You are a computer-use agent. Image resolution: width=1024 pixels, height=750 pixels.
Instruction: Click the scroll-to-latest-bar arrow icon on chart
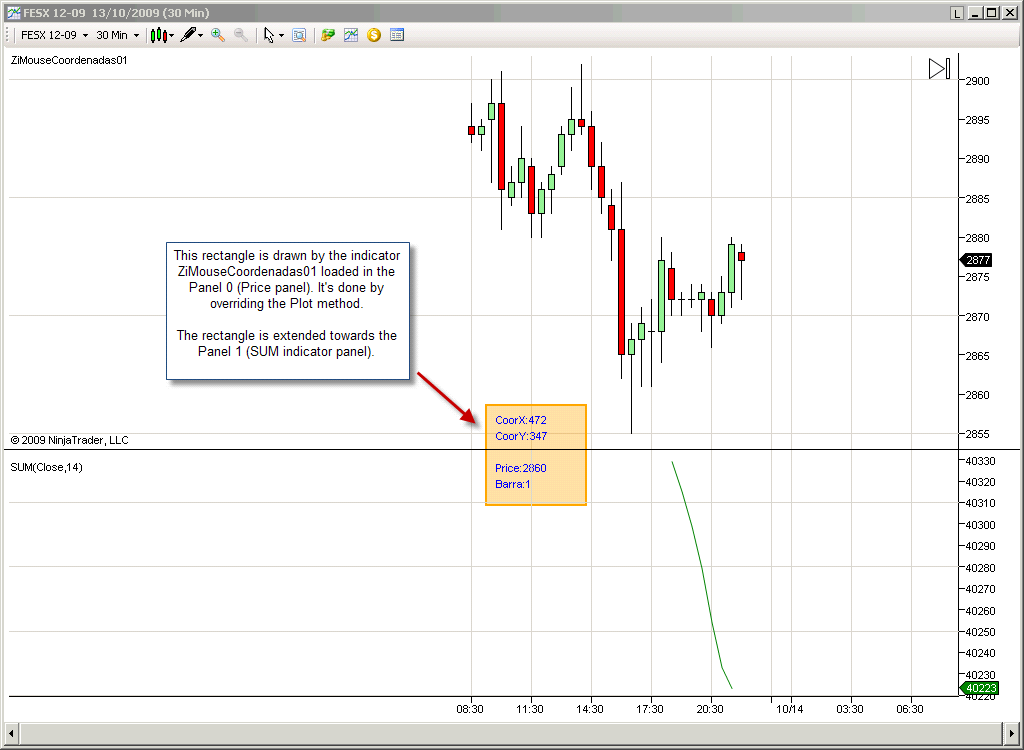[x=939, y=69]
